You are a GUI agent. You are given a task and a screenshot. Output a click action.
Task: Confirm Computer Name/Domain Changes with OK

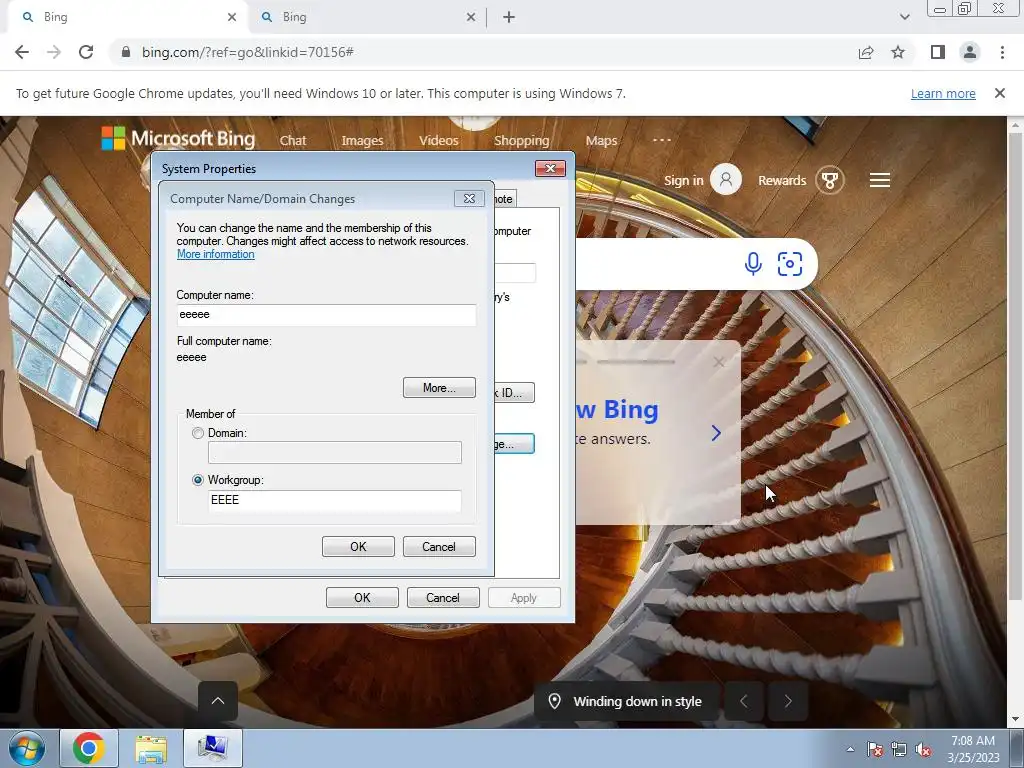pos(358,547)
